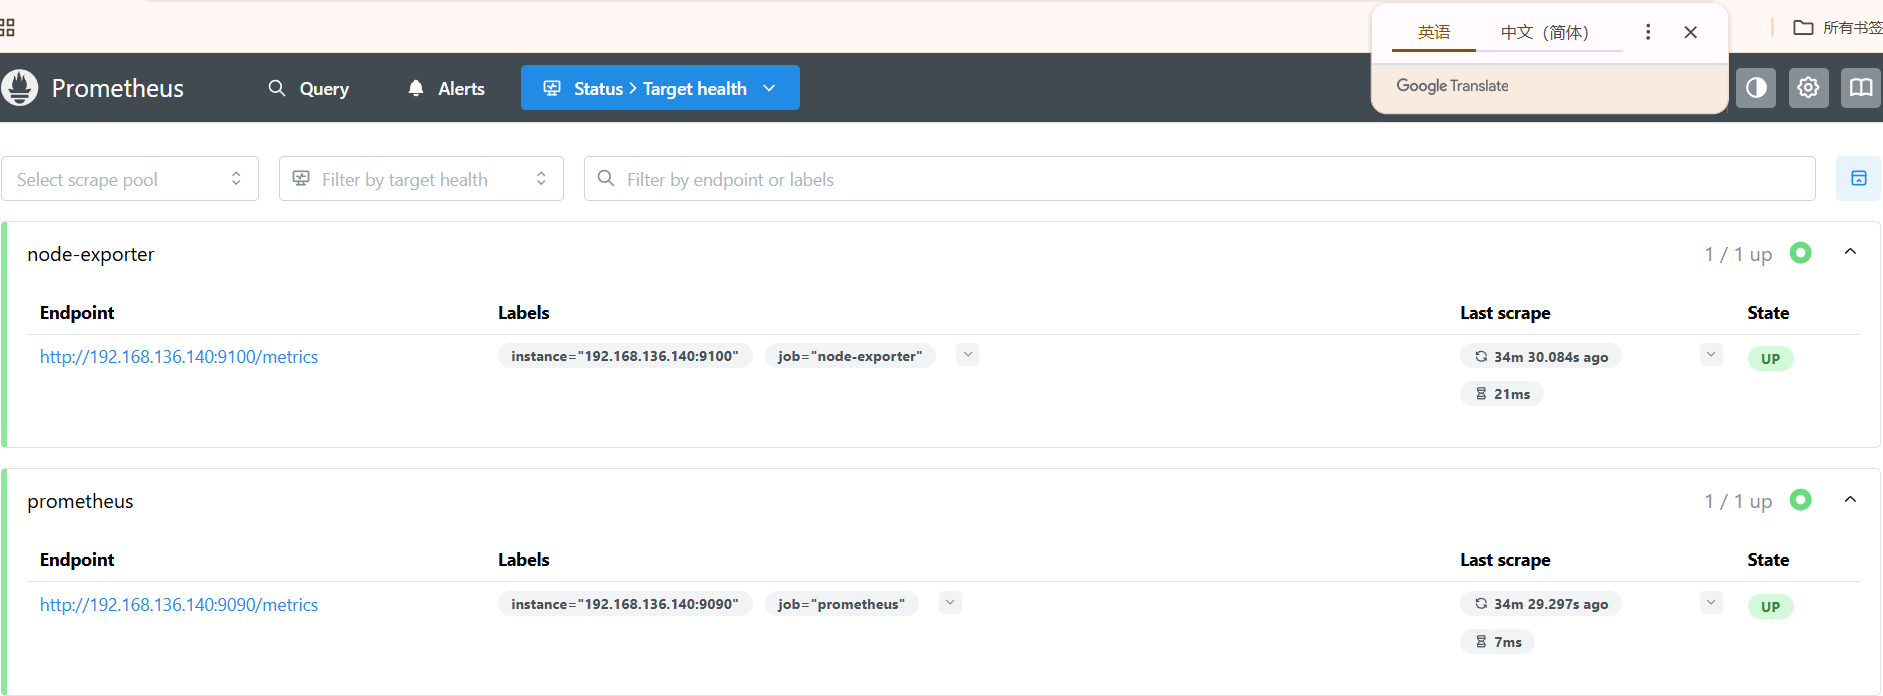The height and width of the screenshot is (696, 1883).
Task: Open the browser apps grid icon
Action: tap(7, 27)
